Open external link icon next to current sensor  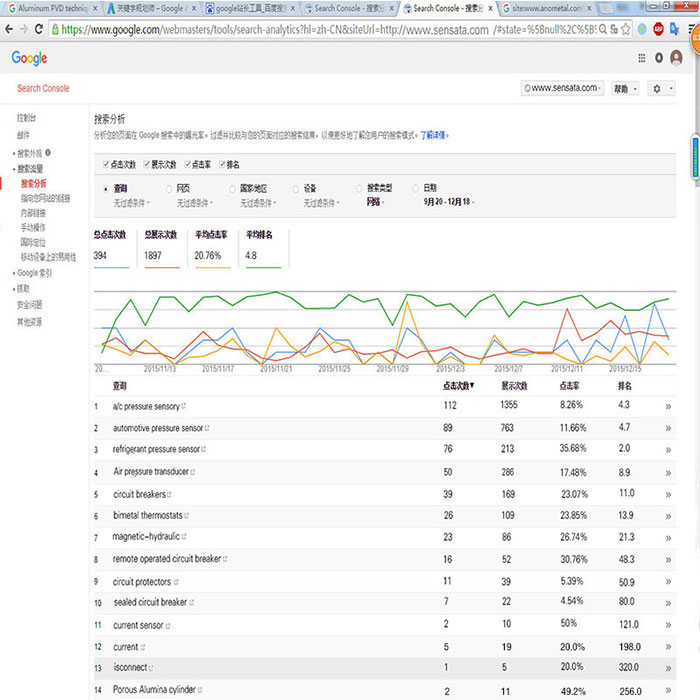pyautogui.click(x=168, y=626)
